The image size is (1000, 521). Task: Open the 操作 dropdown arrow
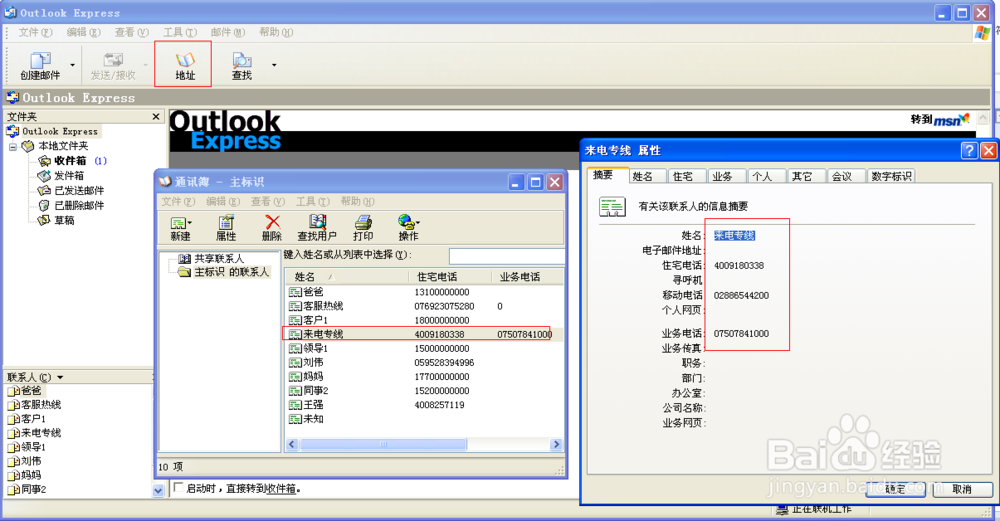point(418,223)
